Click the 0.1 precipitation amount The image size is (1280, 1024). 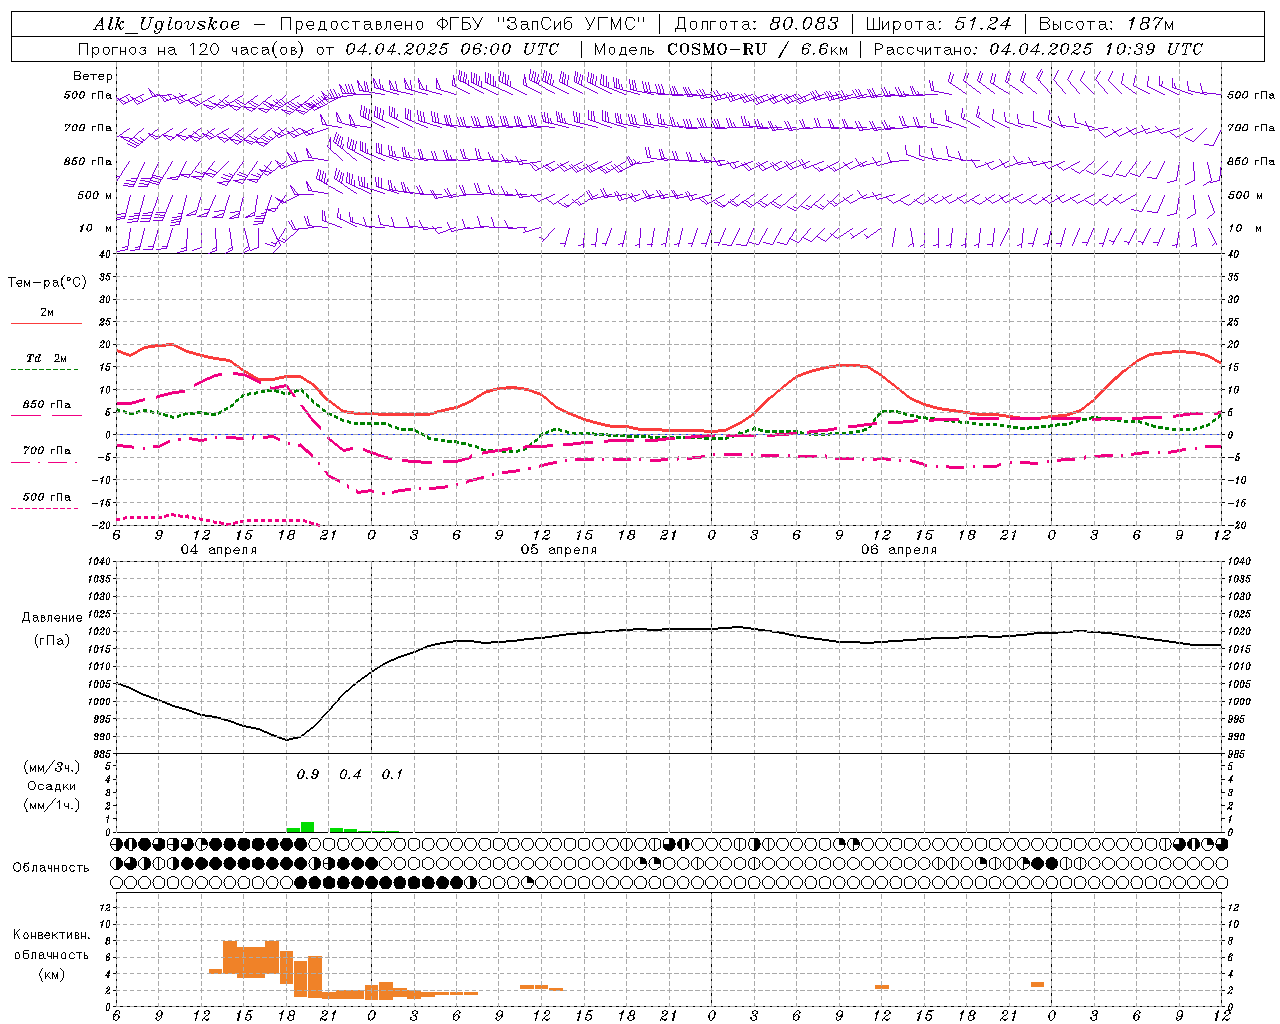(x=393, y=775)
